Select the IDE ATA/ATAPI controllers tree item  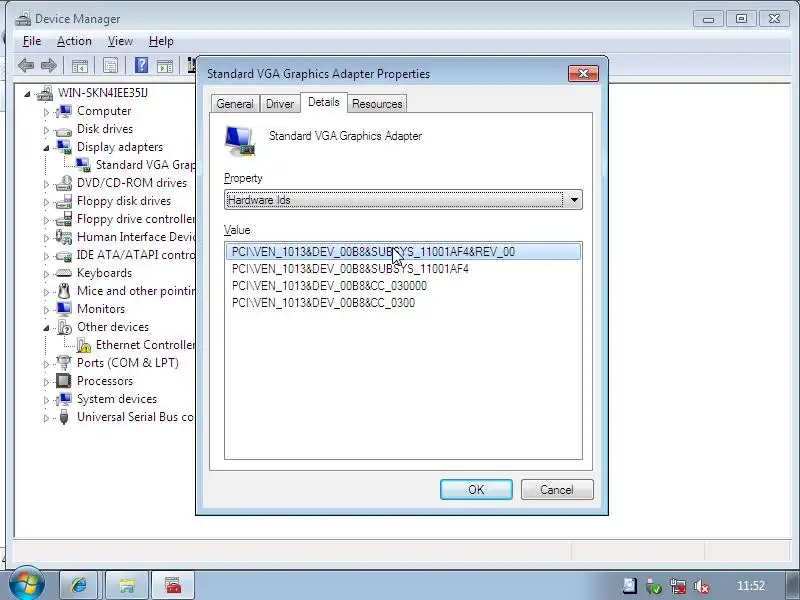(136, 255)
